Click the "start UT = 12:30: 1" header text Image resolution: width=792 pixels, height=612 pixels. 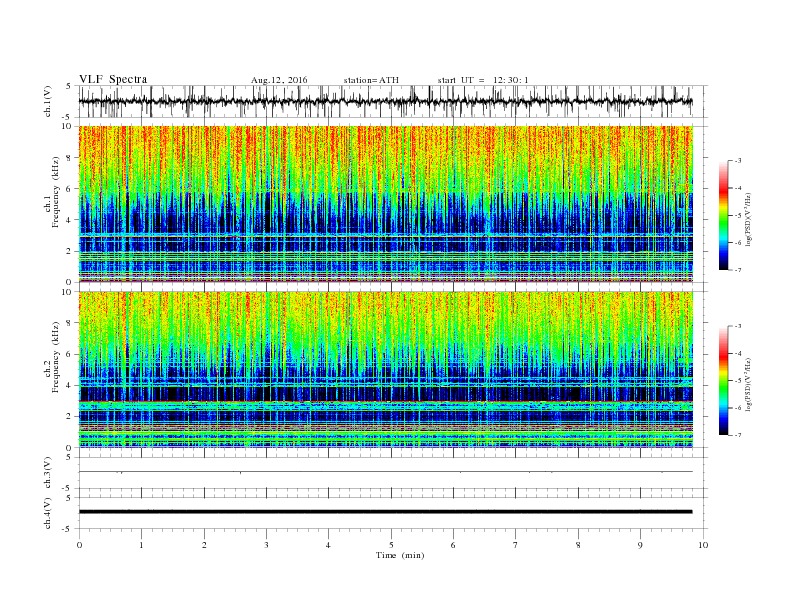(483, 80)
